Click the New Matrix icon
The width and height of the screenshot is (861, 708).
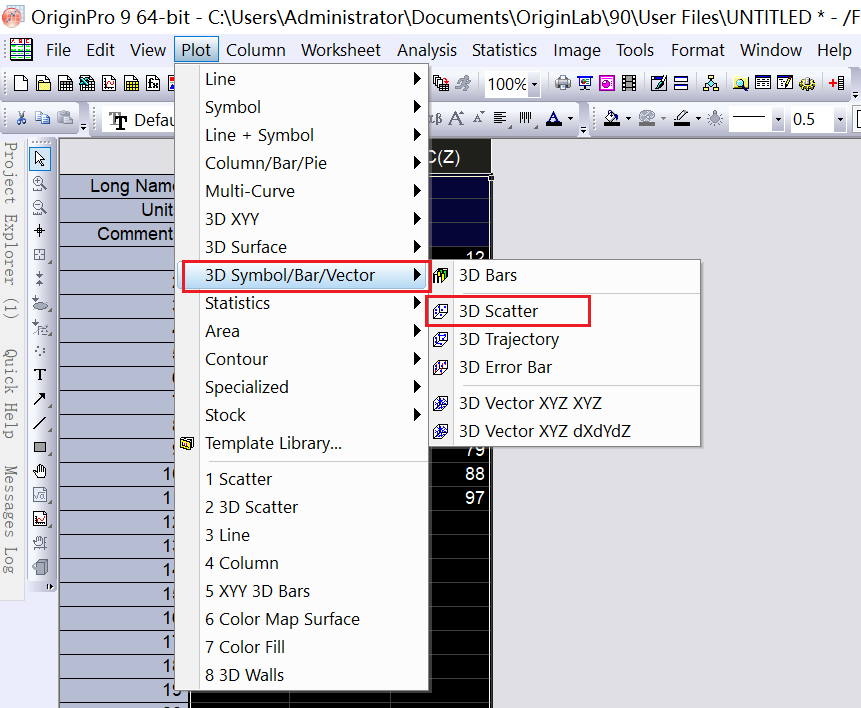click(x=131, y=83)
